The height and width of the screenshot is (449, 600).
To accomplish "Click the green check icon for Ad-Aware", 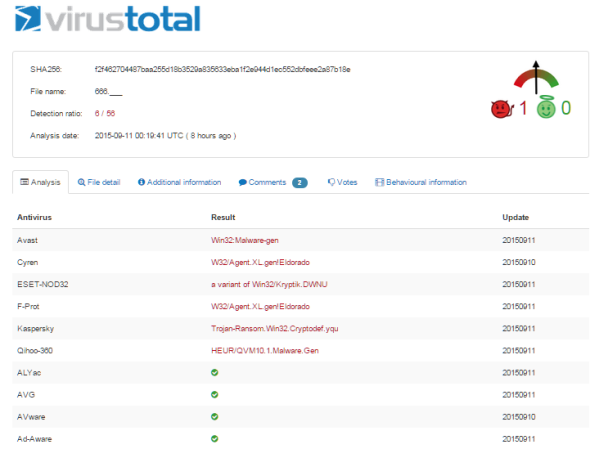I will coord(215,439).
